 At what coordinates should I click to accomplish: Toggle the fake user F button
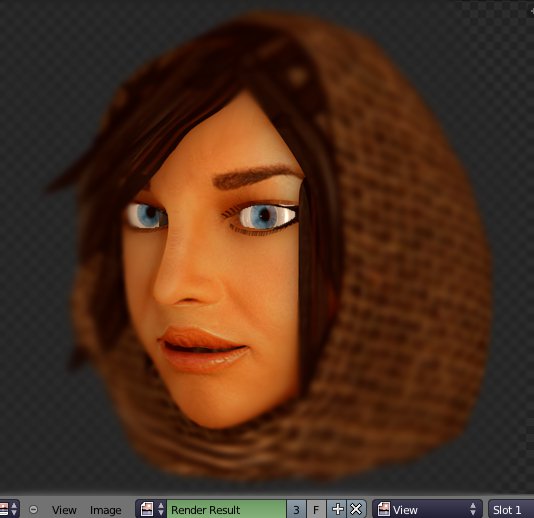pyautogui.click(x=316, y=509)
